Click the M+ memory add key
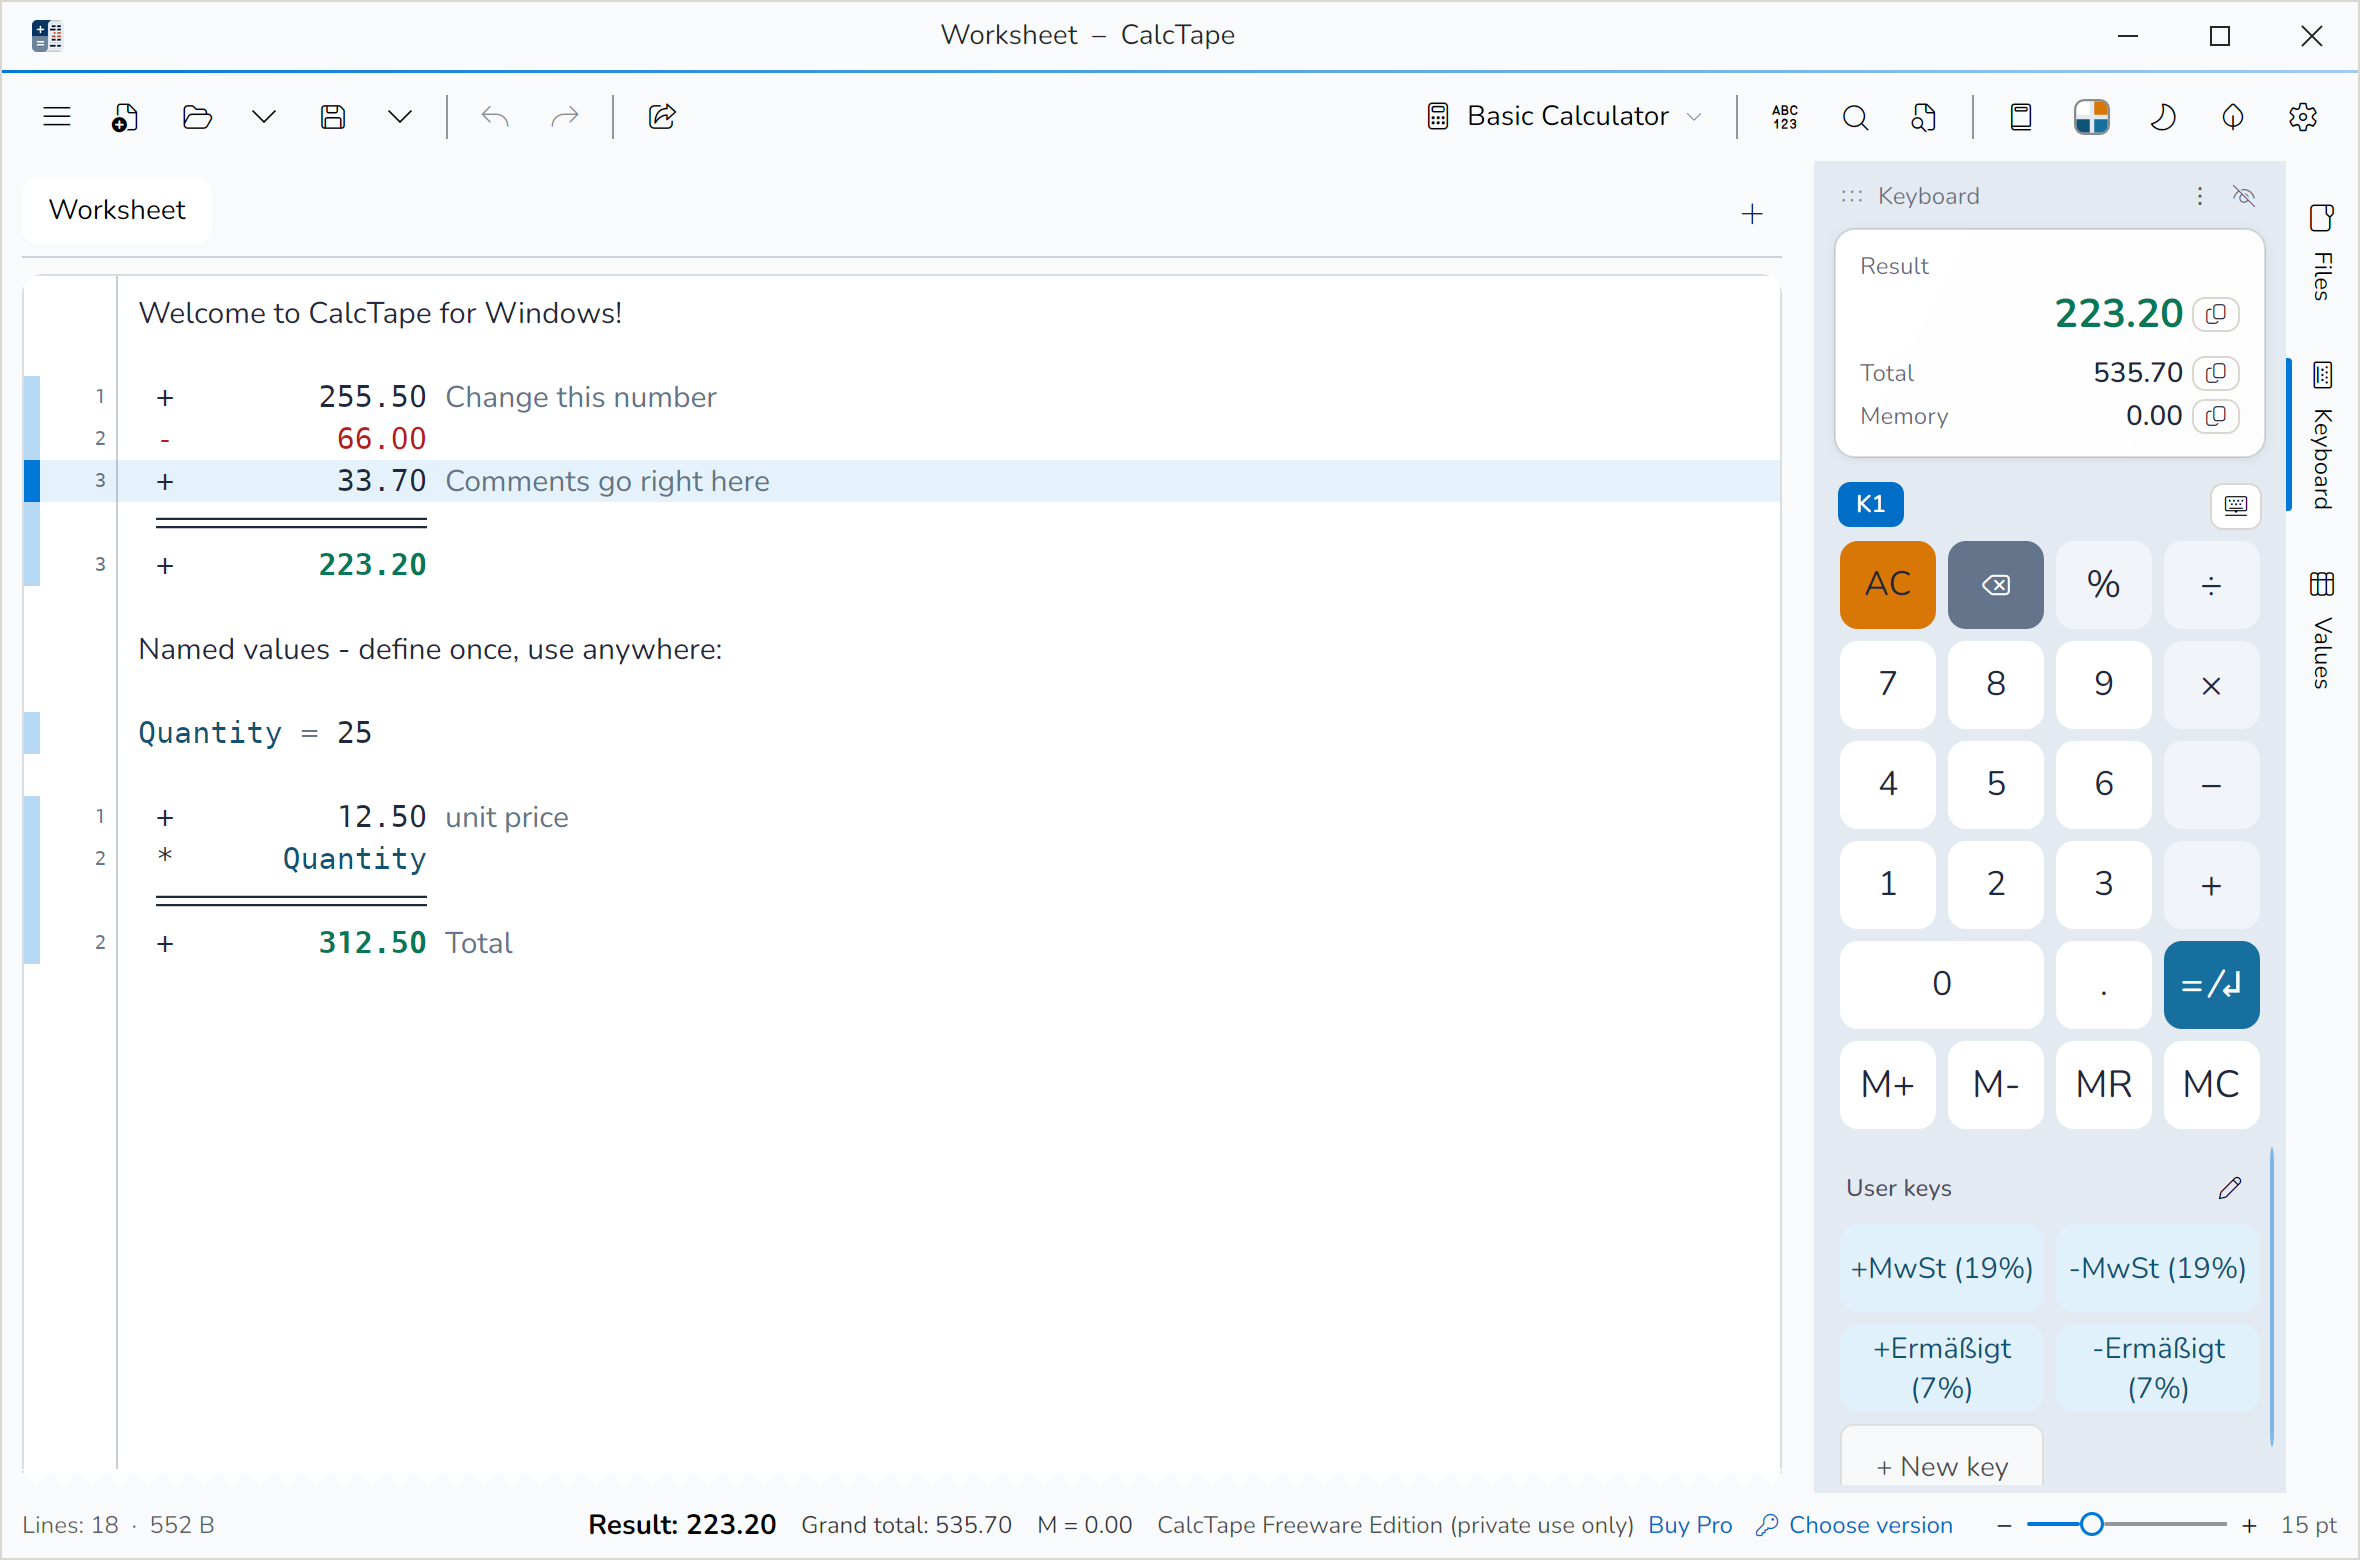This screenshot has width=2360, height=1560. coord(1888,1085)
